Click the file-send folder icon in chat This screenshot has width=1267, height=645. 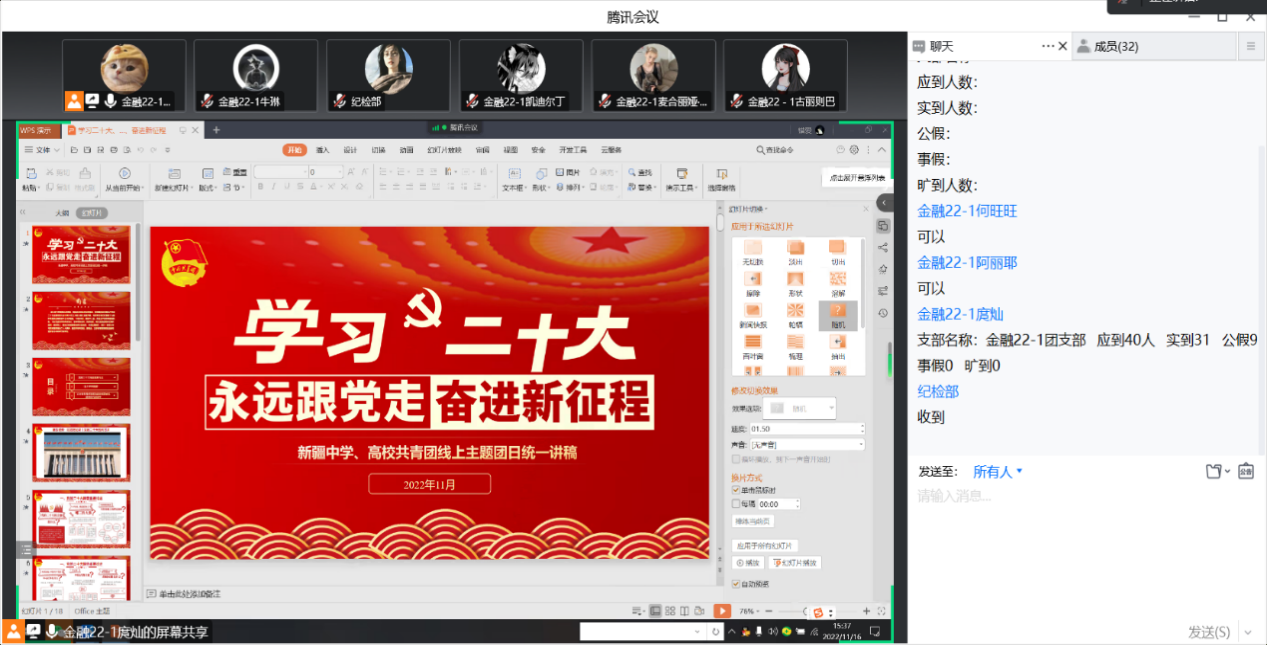tap(1214, 472)
